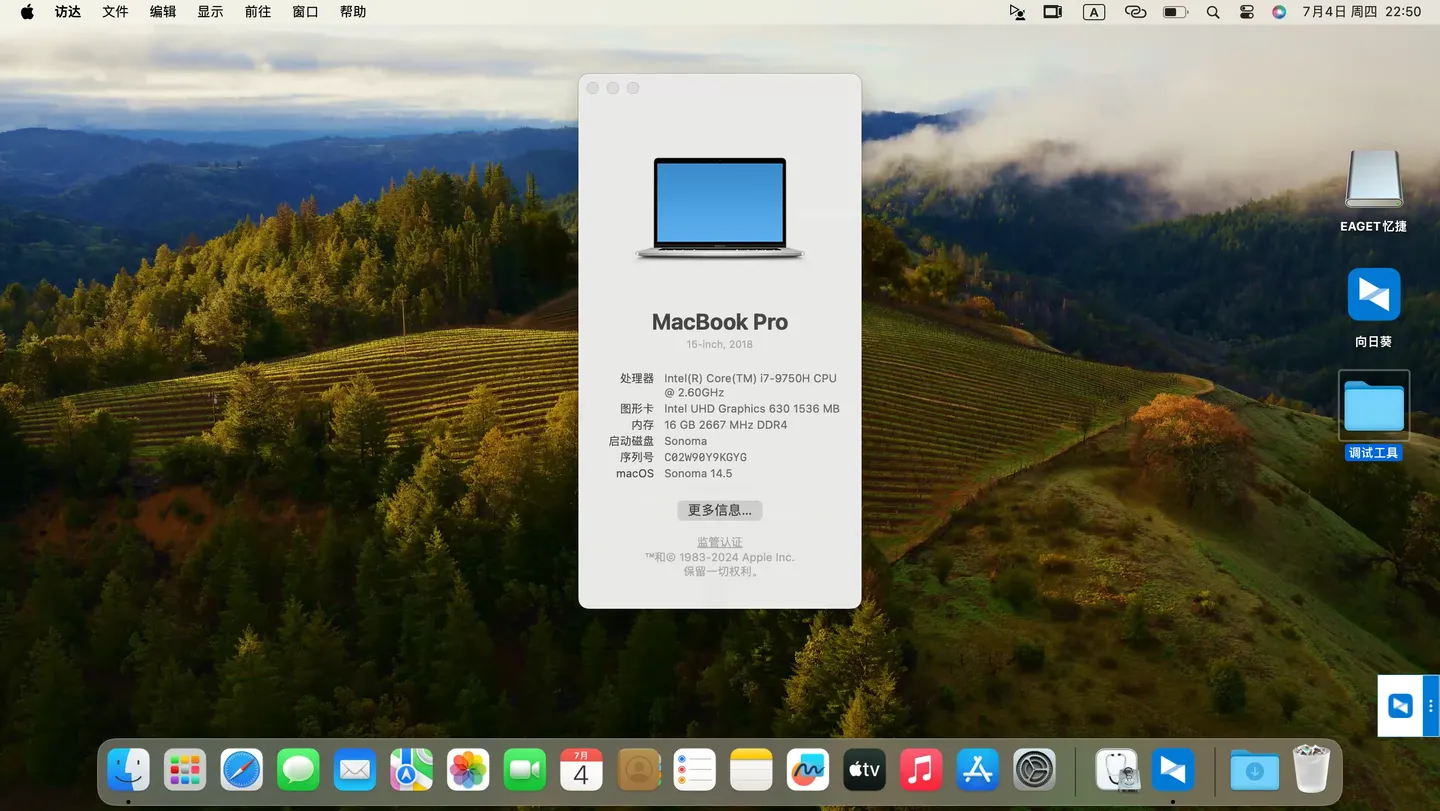Screen dimensions: 1440x811
Task: Open Finder from the Dock
Action: (128, 770)
